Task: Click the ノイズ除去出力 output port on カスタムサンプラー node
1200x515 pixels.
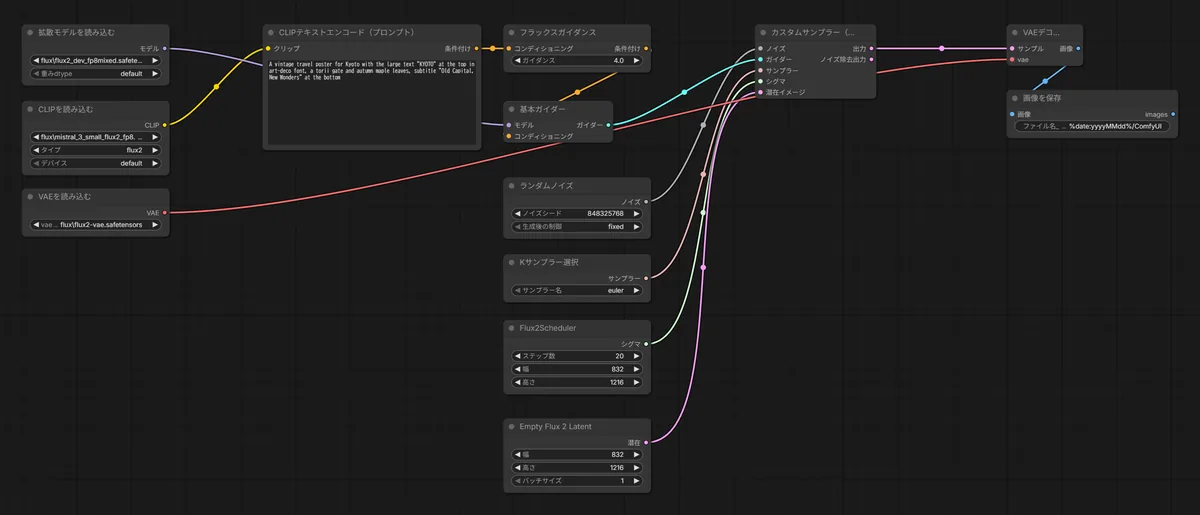Action: [x=872, y=59]
